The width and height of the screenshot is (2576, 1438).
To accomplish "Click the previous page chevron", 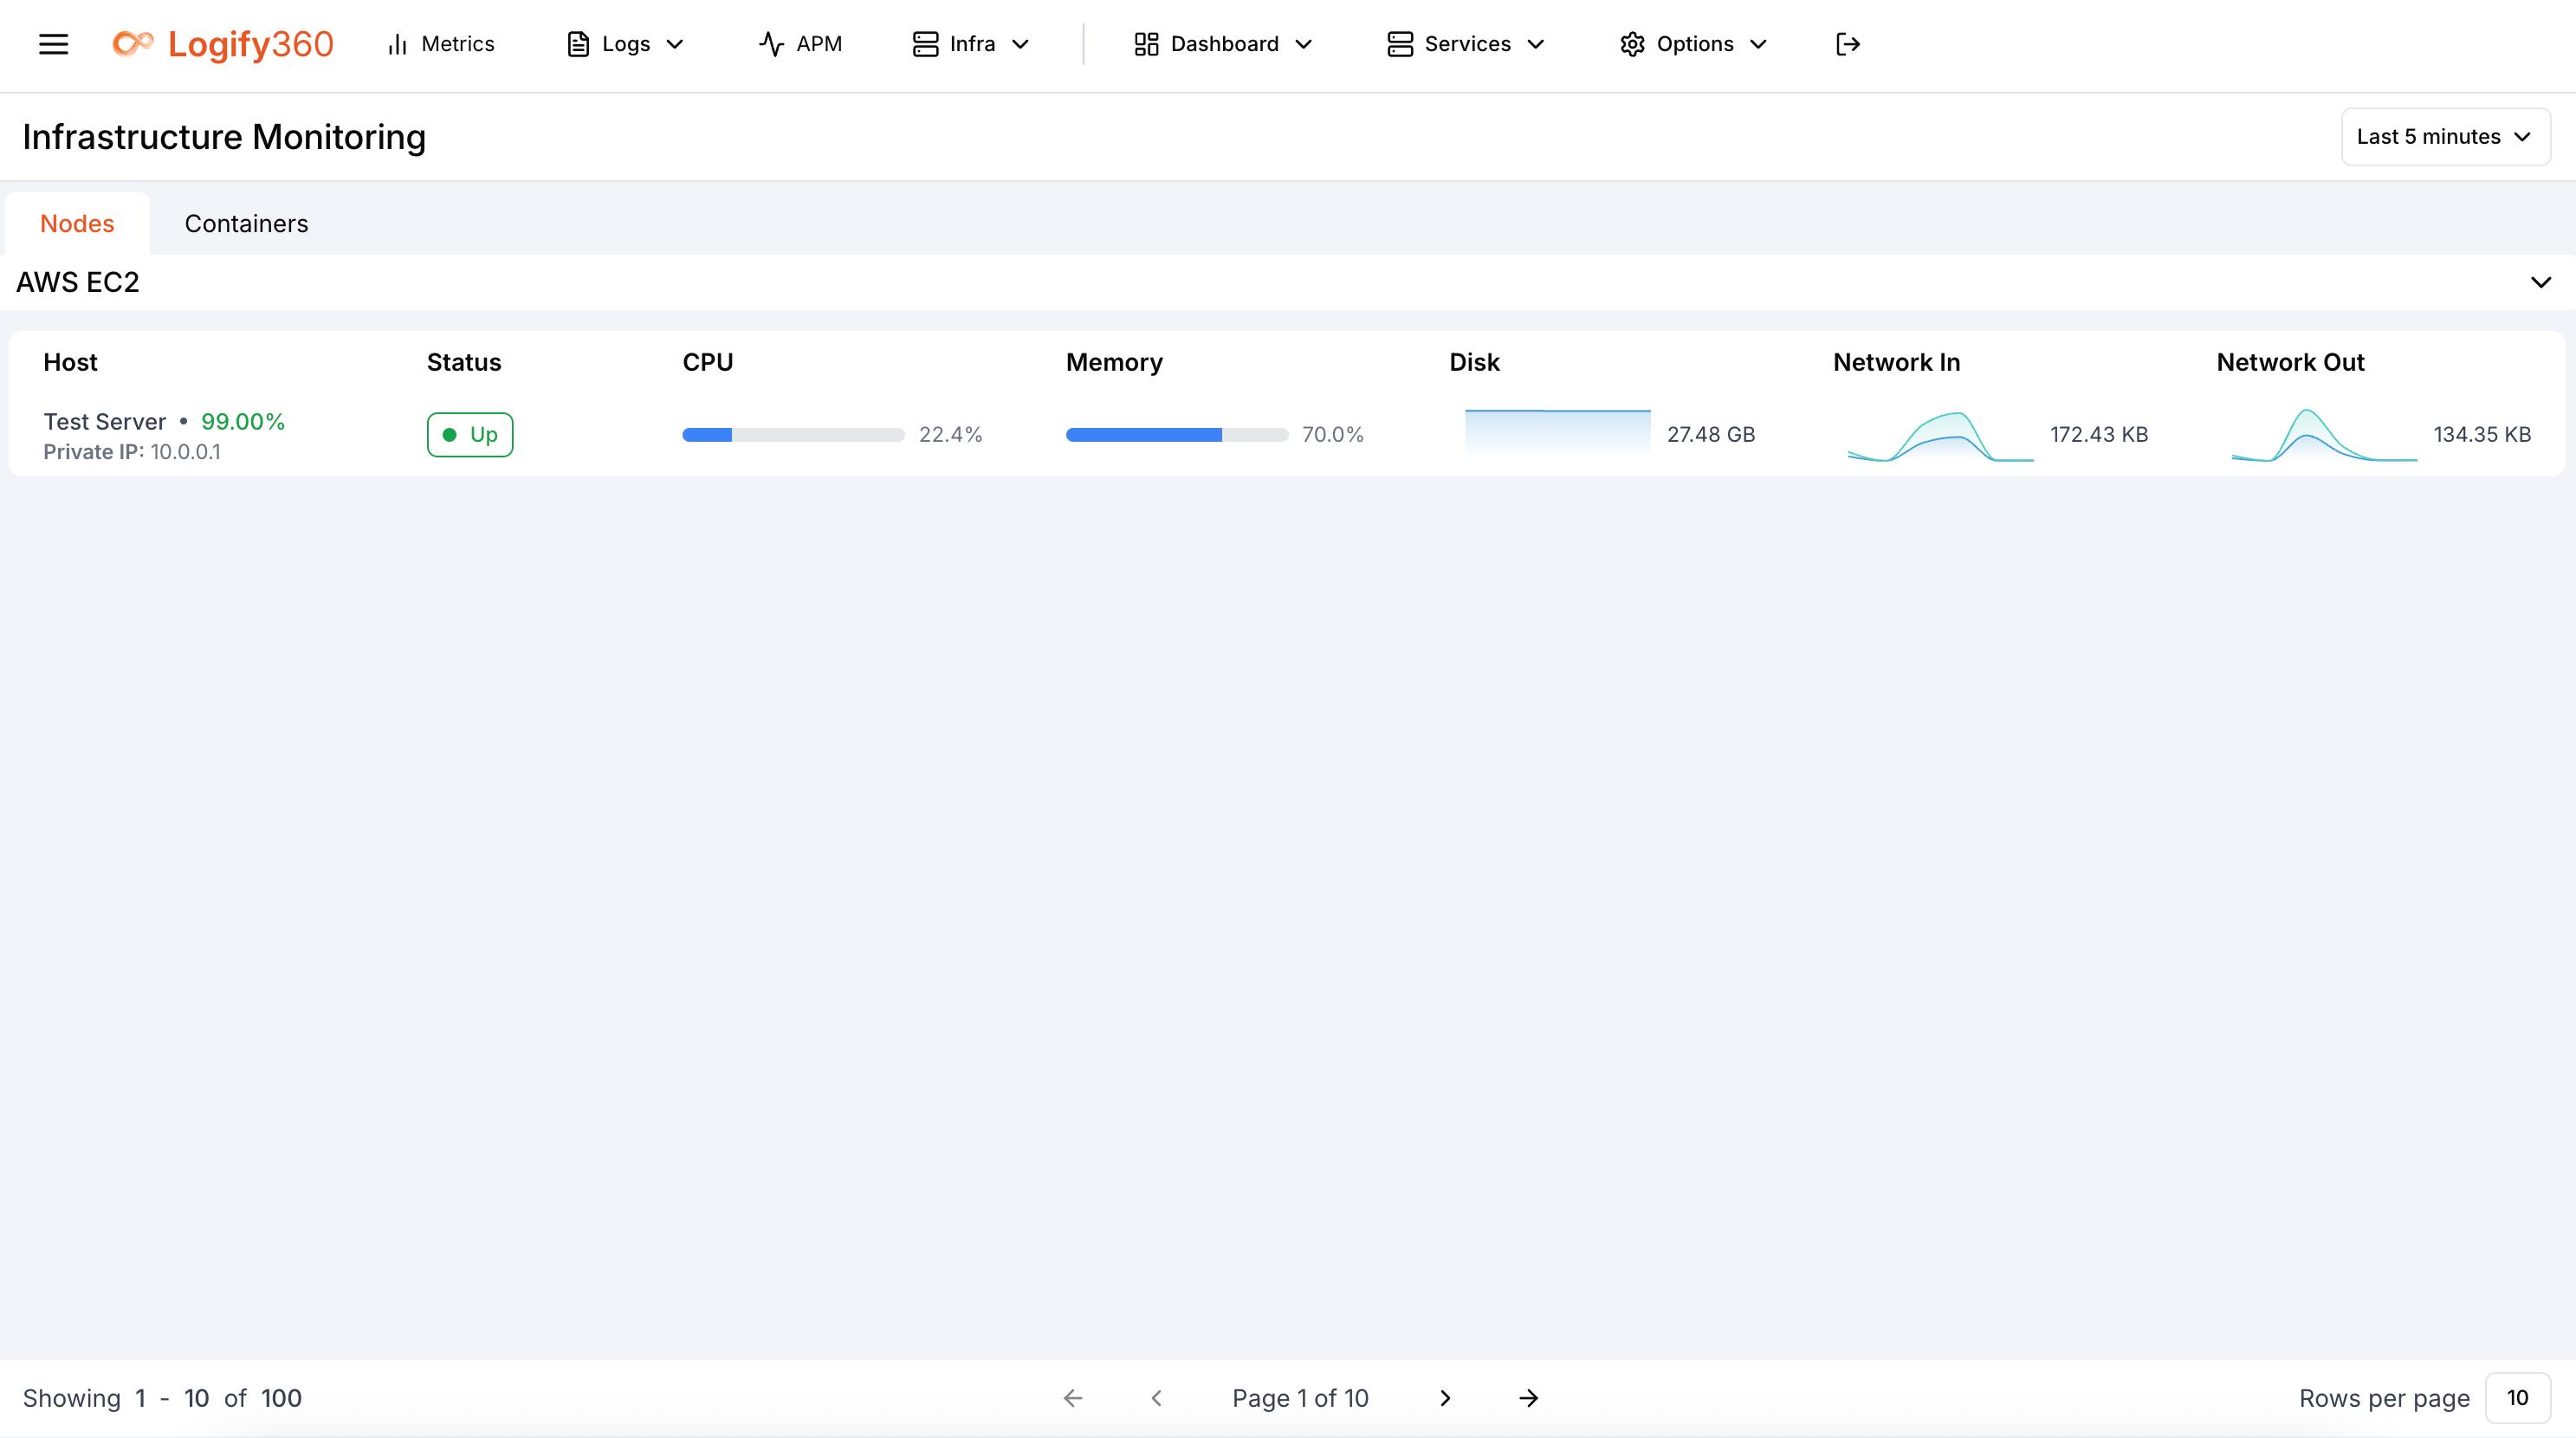I will tap(1157, 1398).
